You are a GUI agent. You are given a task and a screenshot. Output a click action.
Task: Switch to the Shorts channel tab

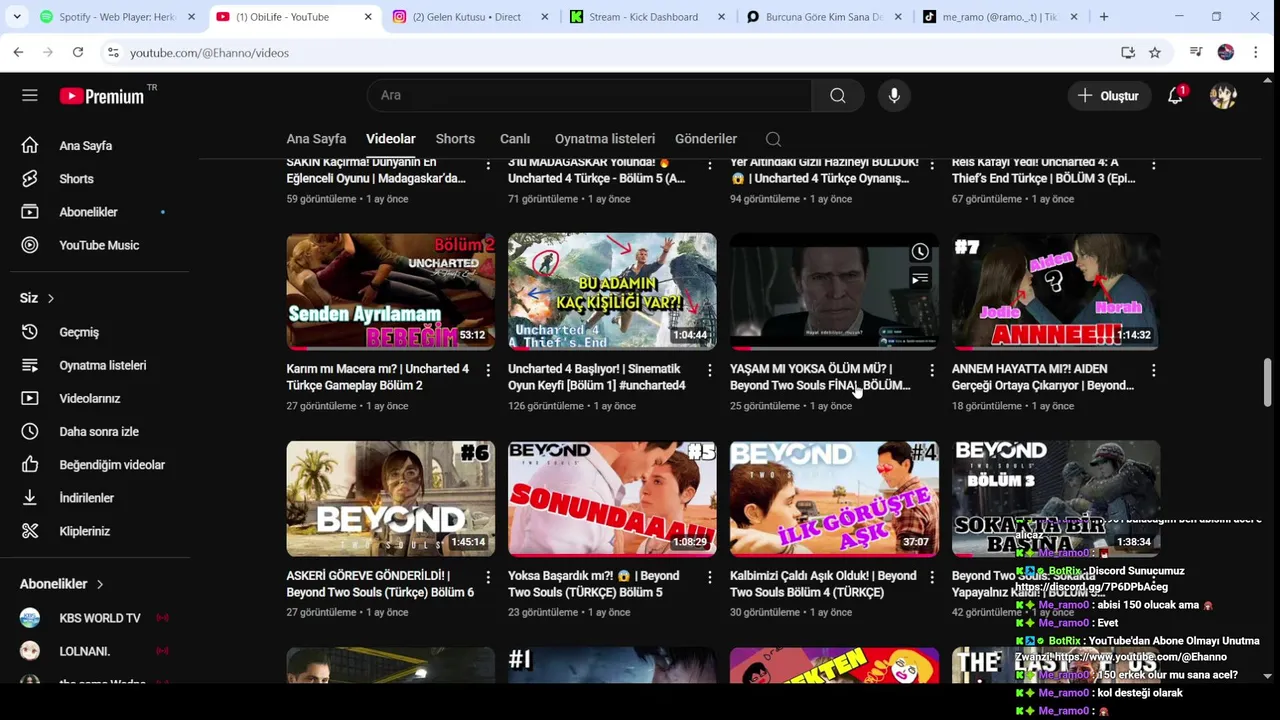click(455, 139)
